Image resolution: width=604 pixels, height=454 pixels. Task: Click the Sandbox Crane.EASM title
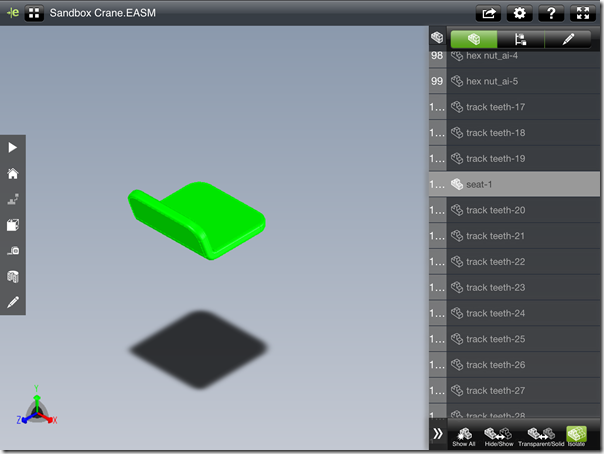[102, 13]
